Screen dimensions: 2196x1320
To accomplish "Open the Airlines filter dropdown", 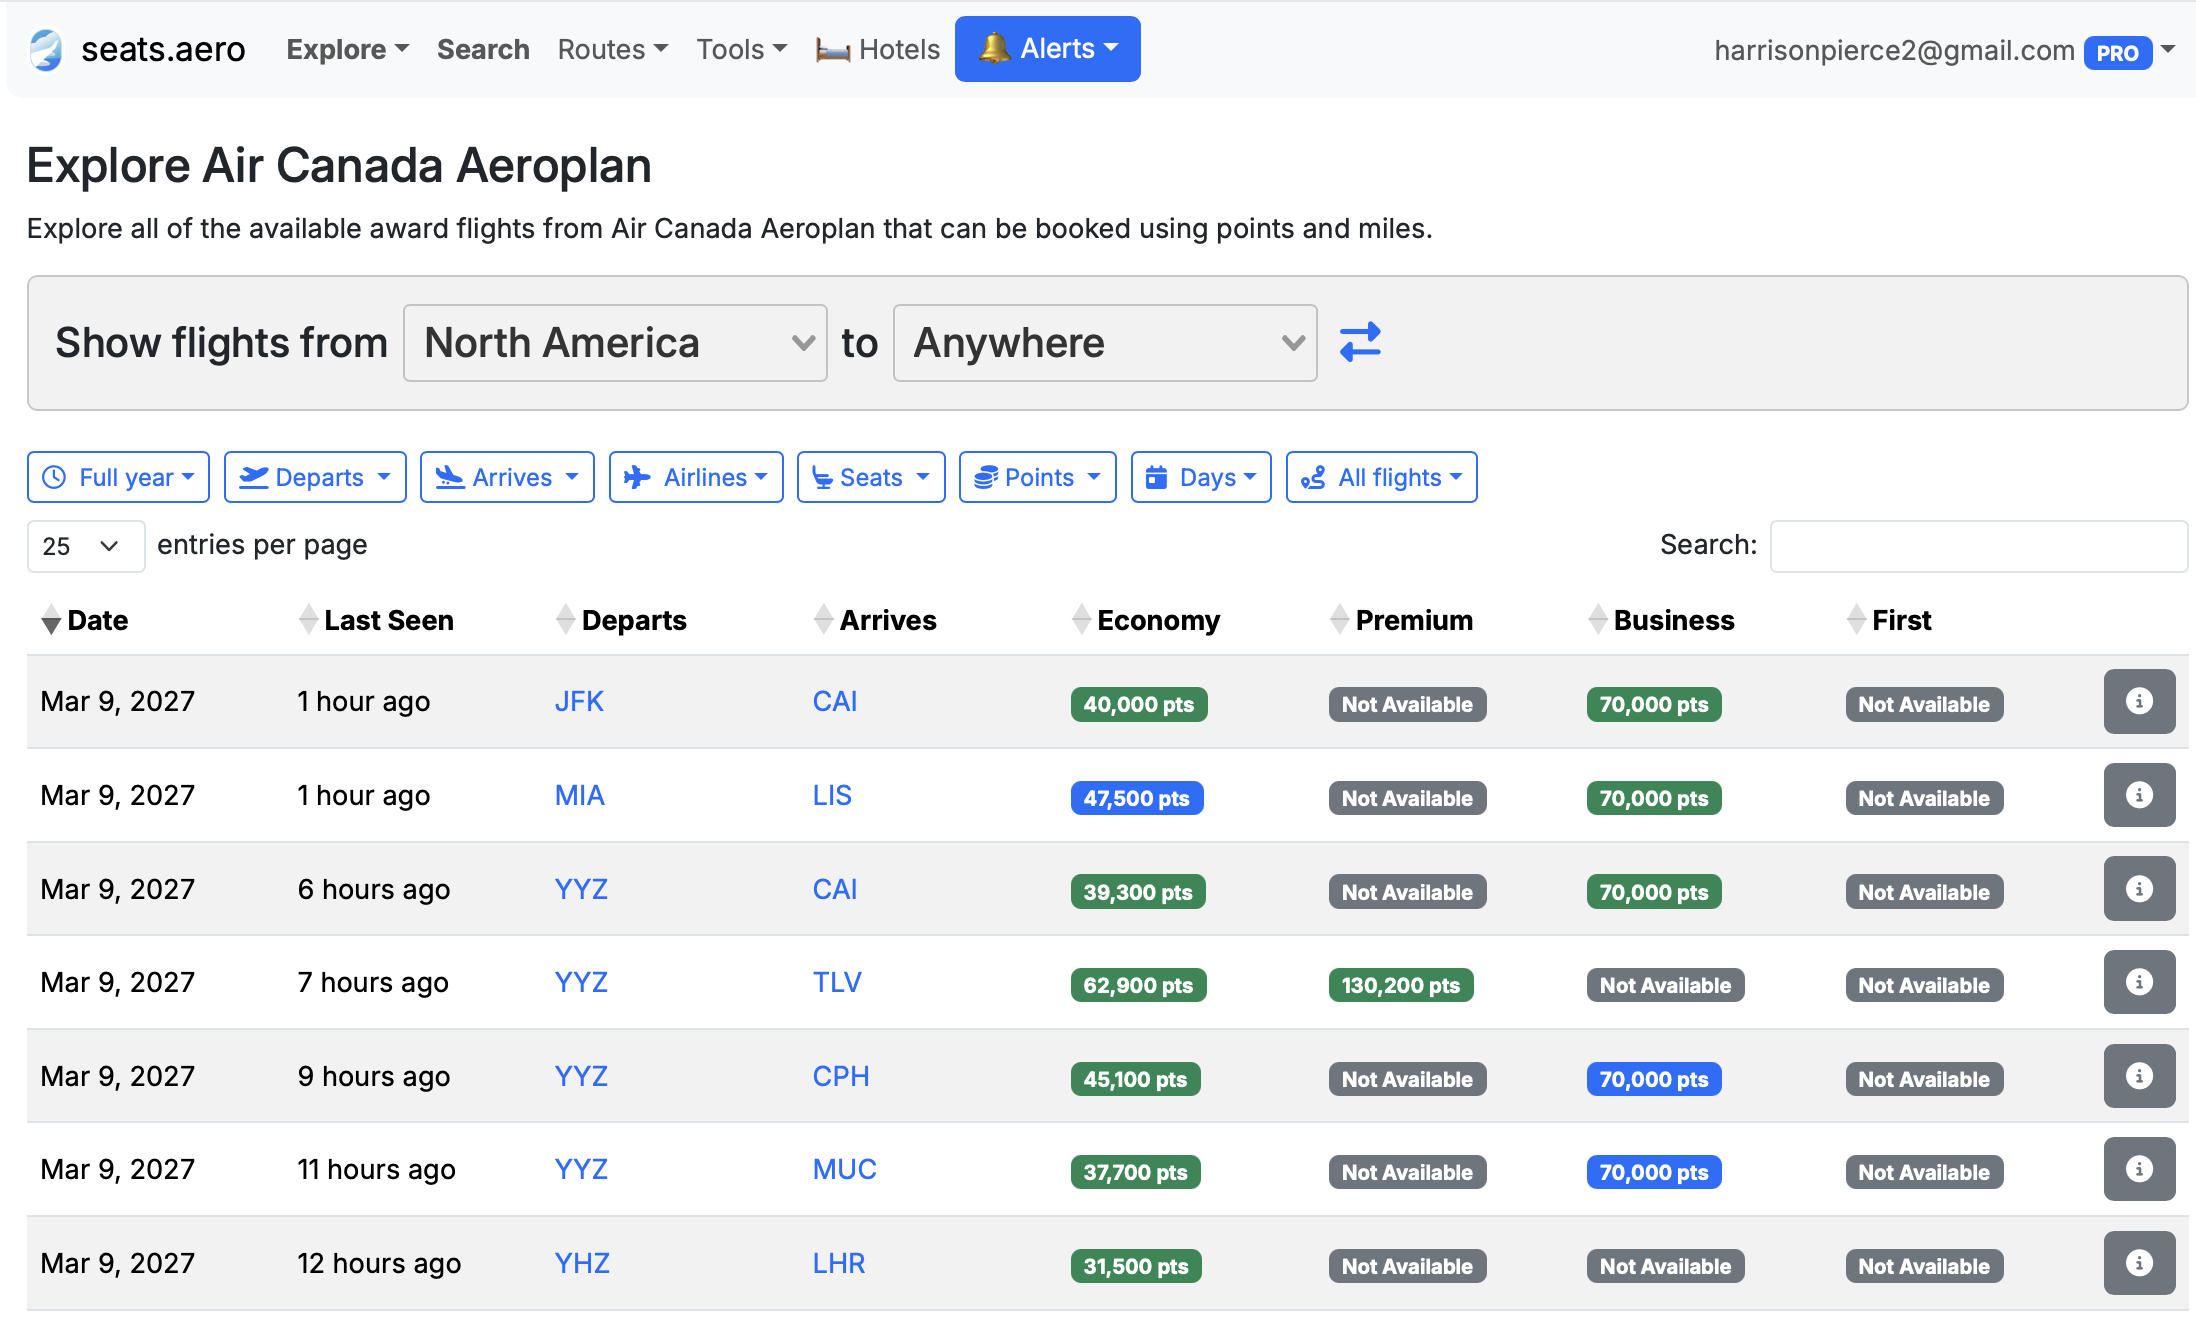I will coord(696,477).
